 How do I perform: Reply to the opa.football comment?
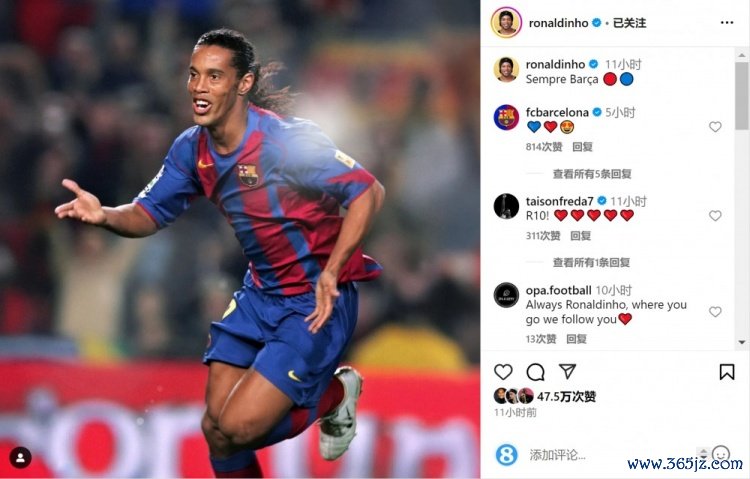576,339
